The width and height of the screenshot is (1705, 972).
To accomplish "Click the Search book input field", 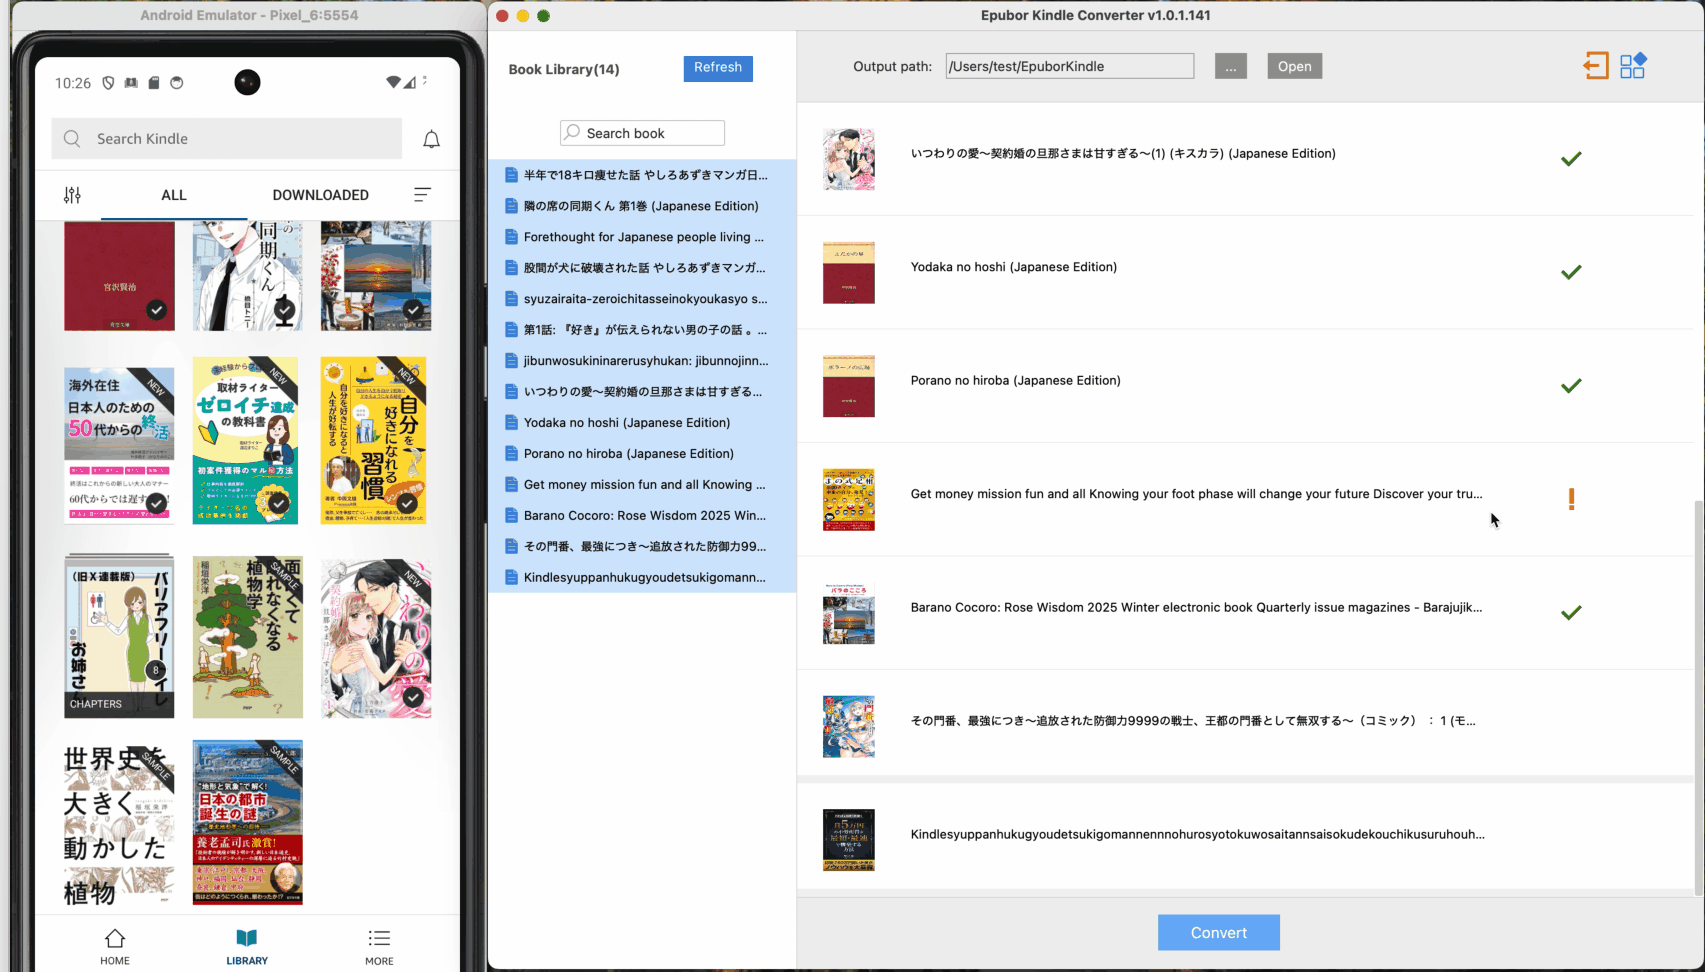I will tap(642, 133).
